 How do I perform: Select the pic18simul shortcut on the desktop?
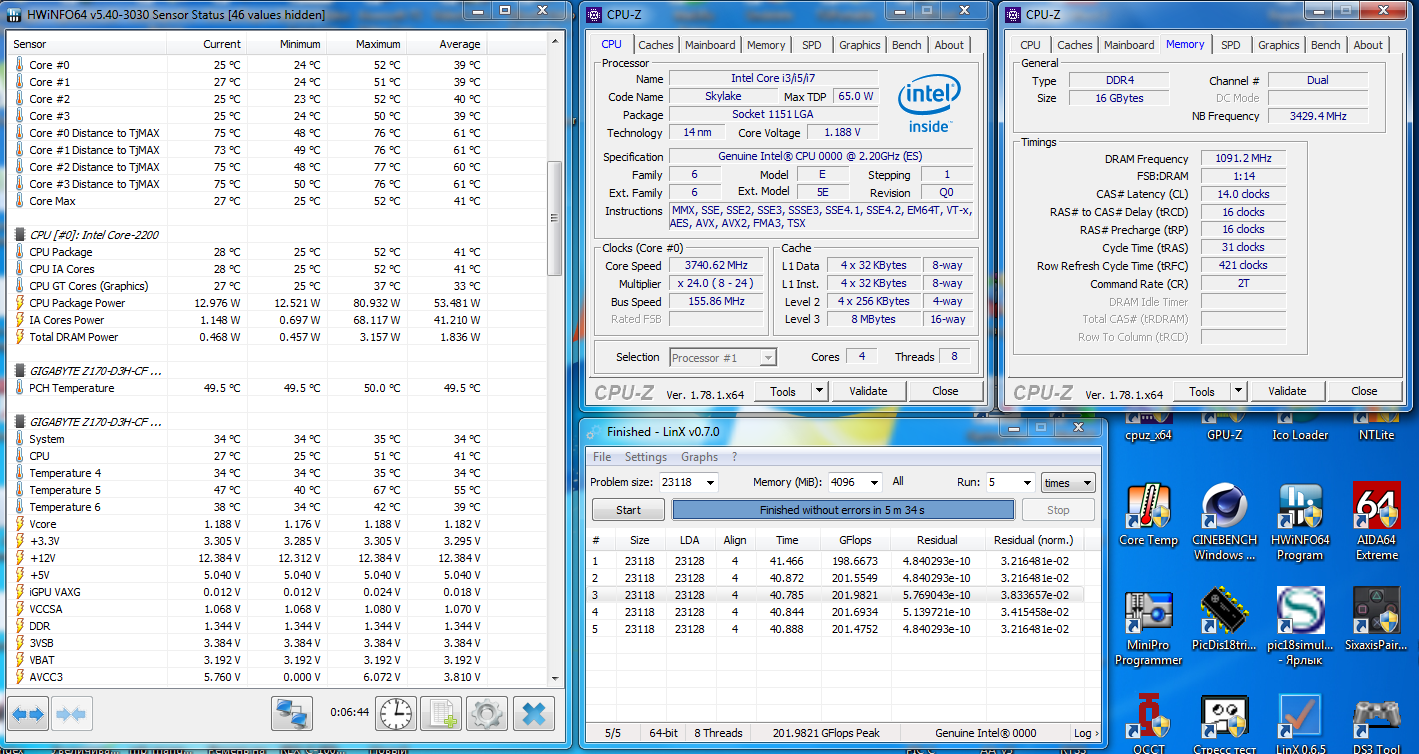[x=1300, y=626]
